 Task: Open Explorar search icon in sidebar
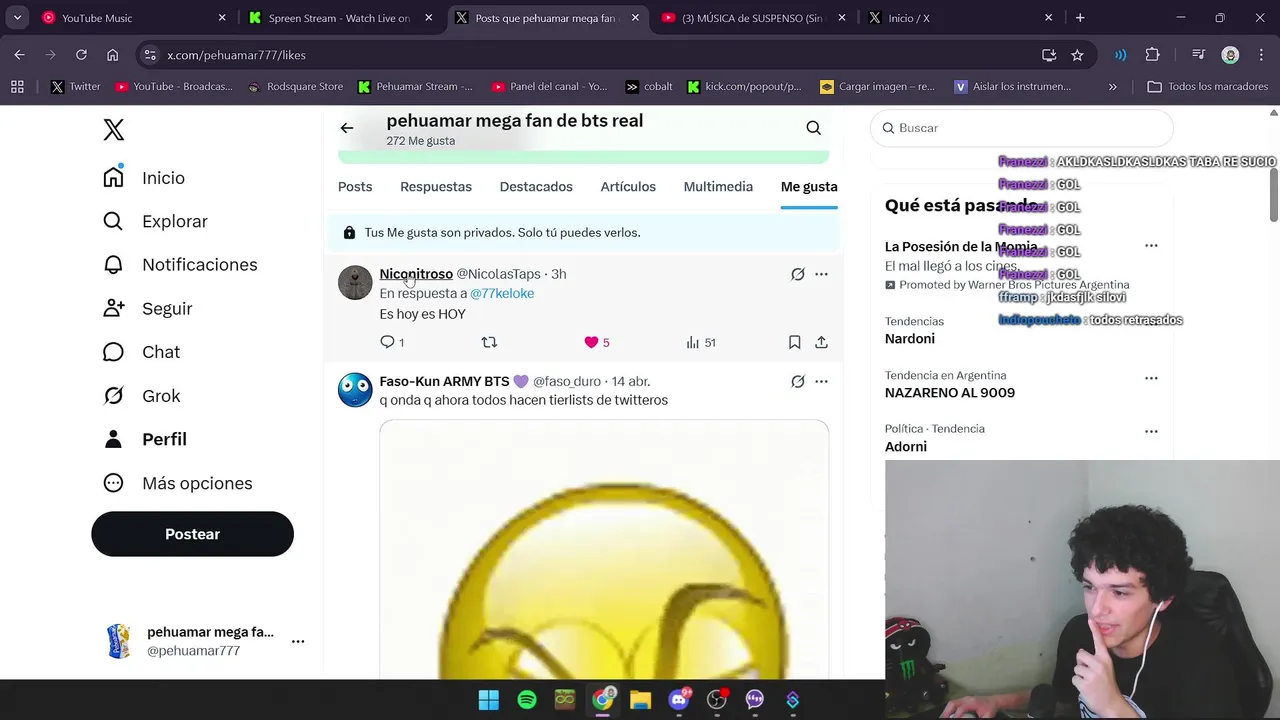114,221
